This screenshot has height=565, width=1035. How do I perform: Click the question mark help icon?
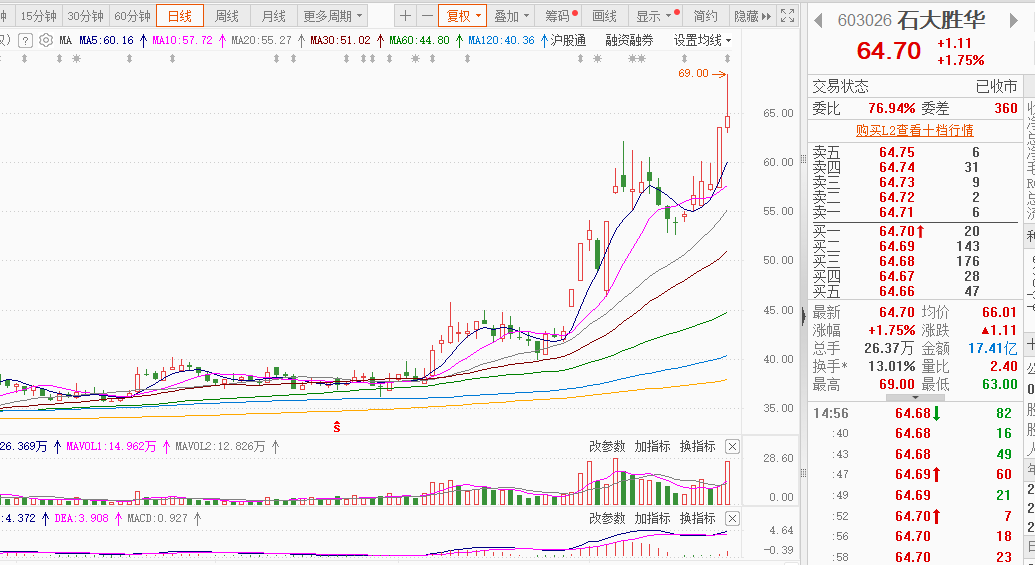(24, 41)
